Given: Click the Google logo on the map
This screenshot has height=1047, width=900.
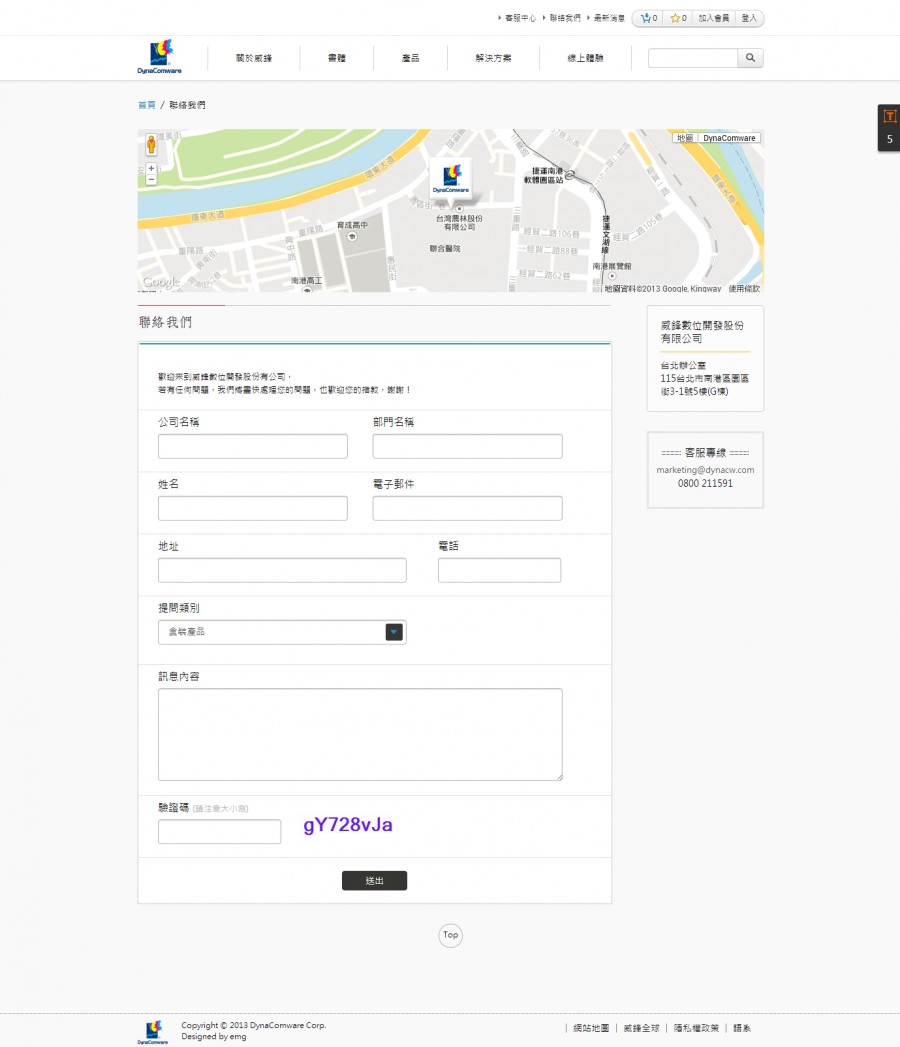Looking at the screenshot, I should 159,283.
